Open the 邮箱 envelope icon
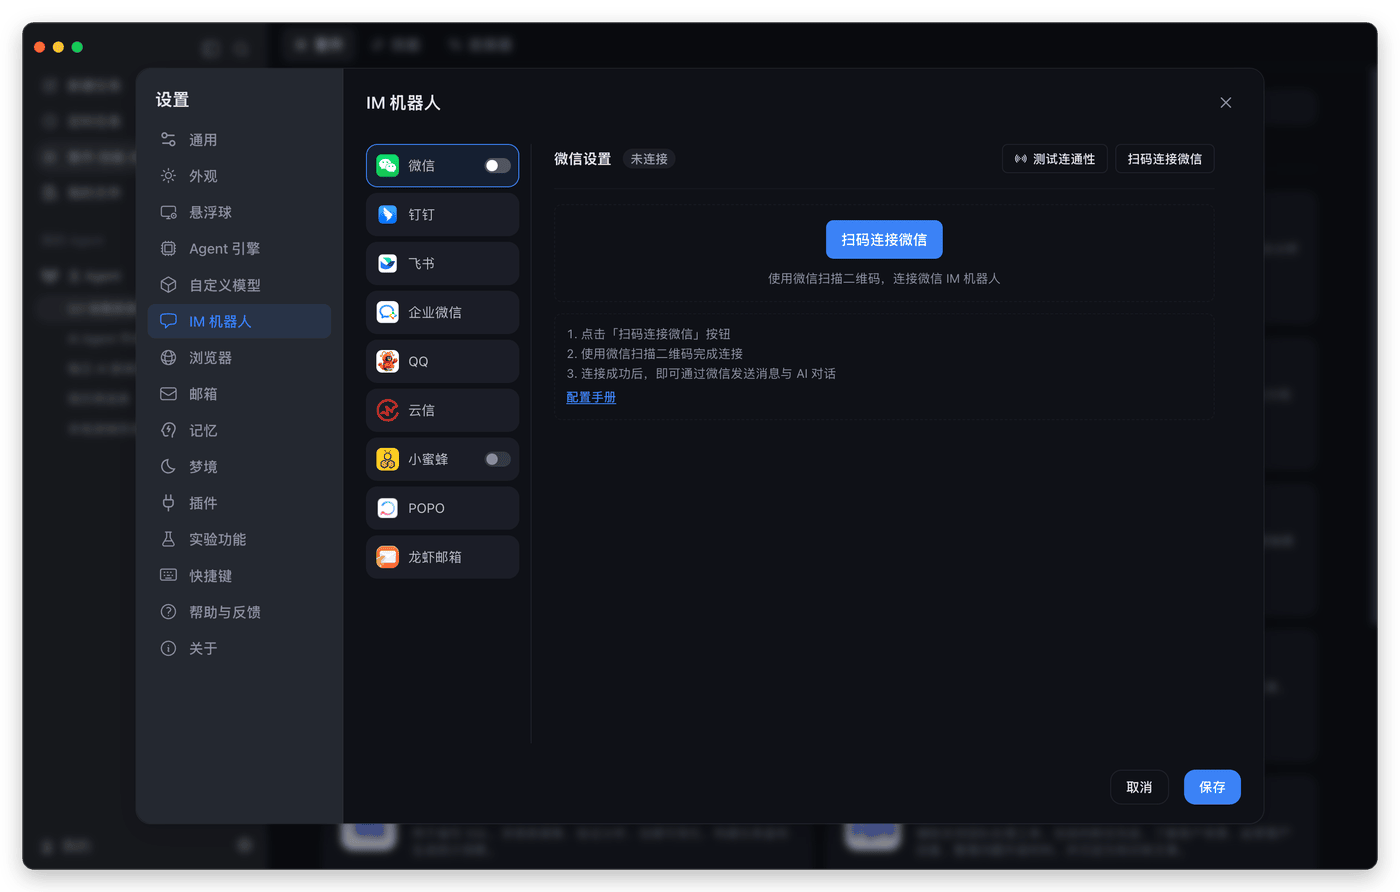Viewport: 1400px width, 892px height. (x=168, y=394)
